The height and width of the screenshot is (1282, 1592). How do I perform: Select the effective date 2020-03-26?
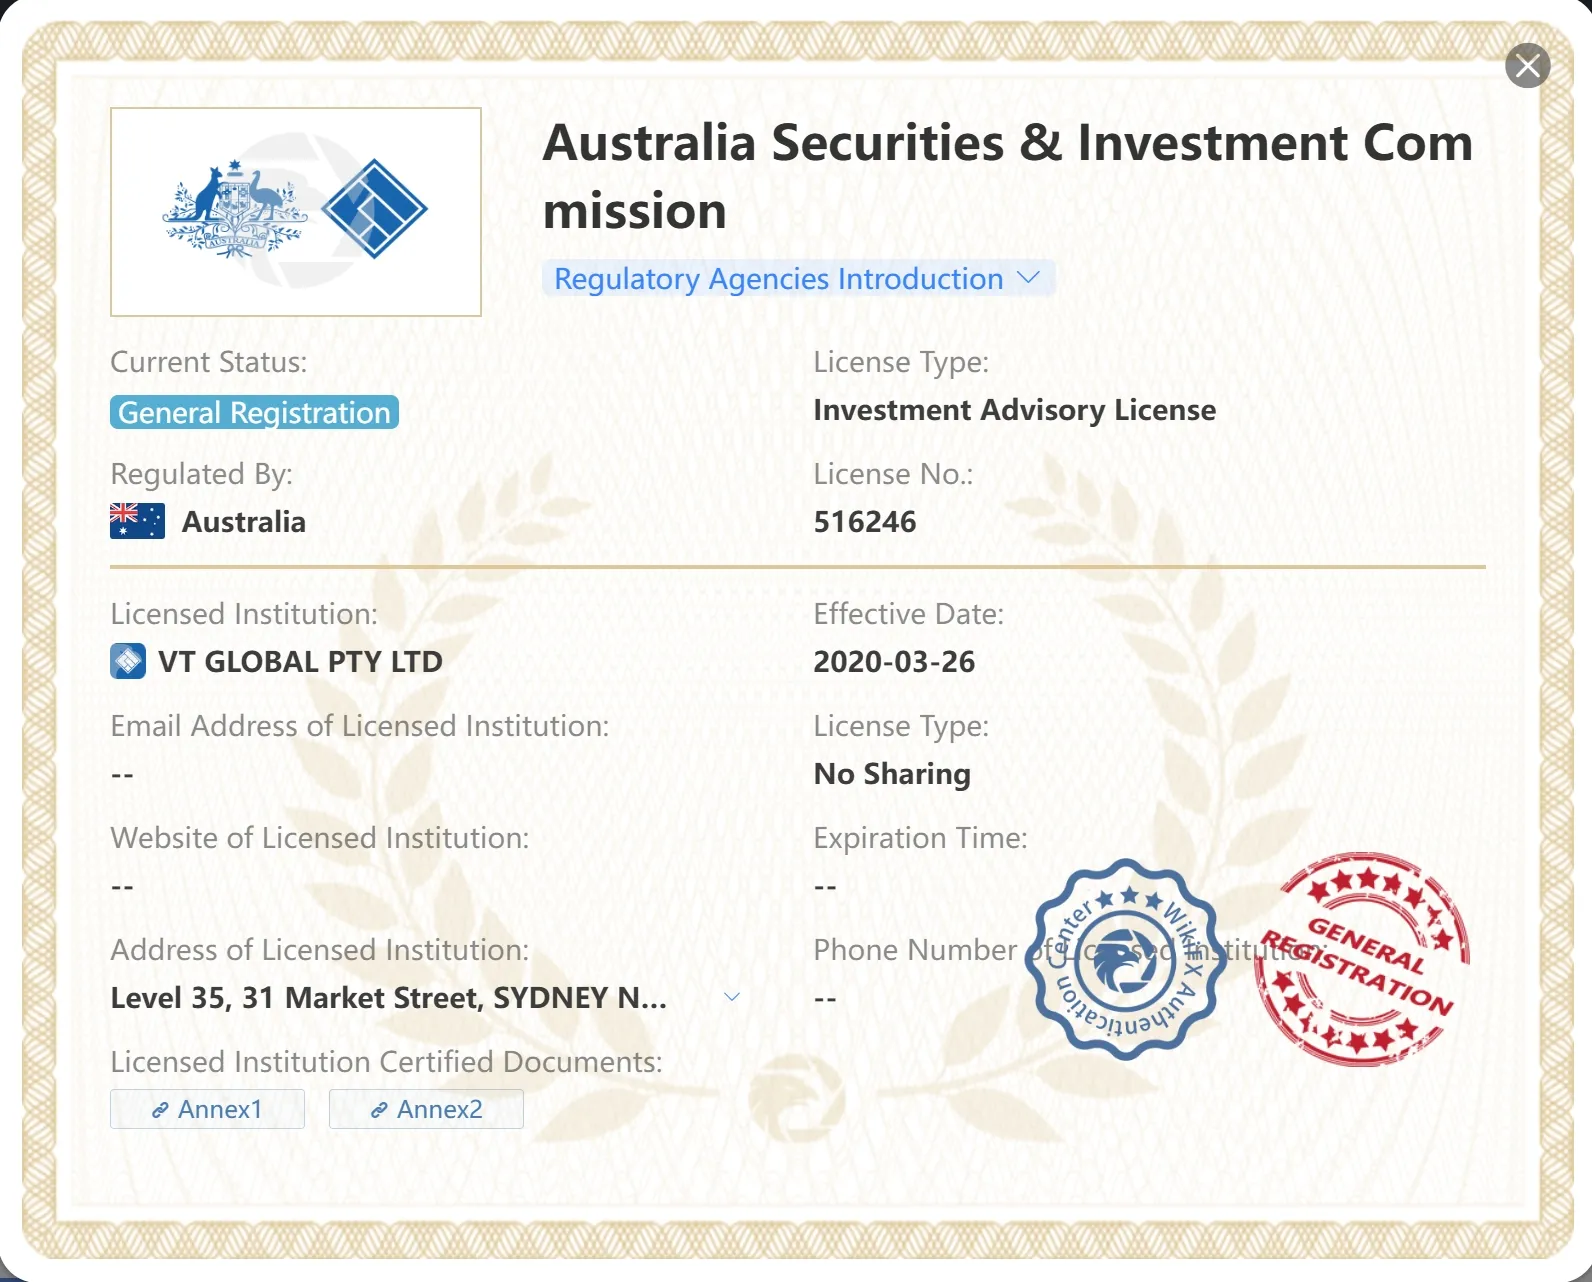coord(894,662)
